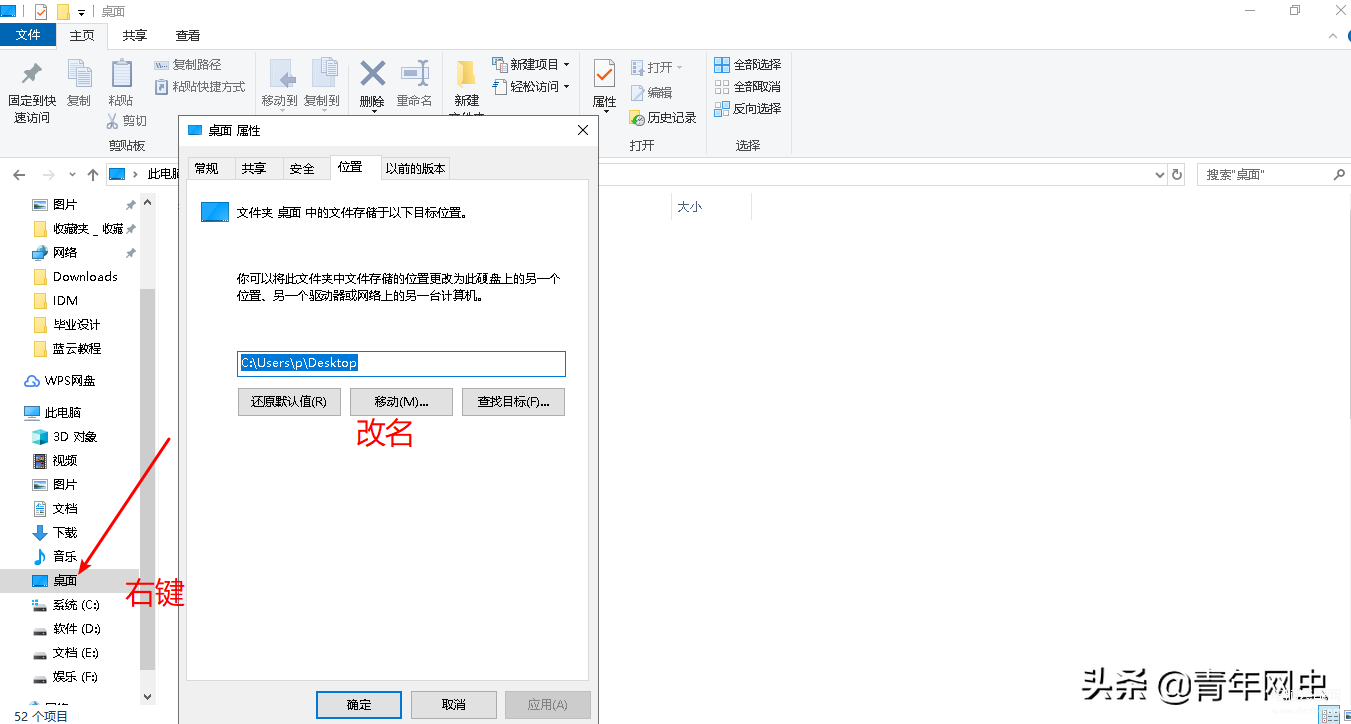The image size is (1351, 724).
Task: Click 确定 button in dialog
Action: (359, 705)
